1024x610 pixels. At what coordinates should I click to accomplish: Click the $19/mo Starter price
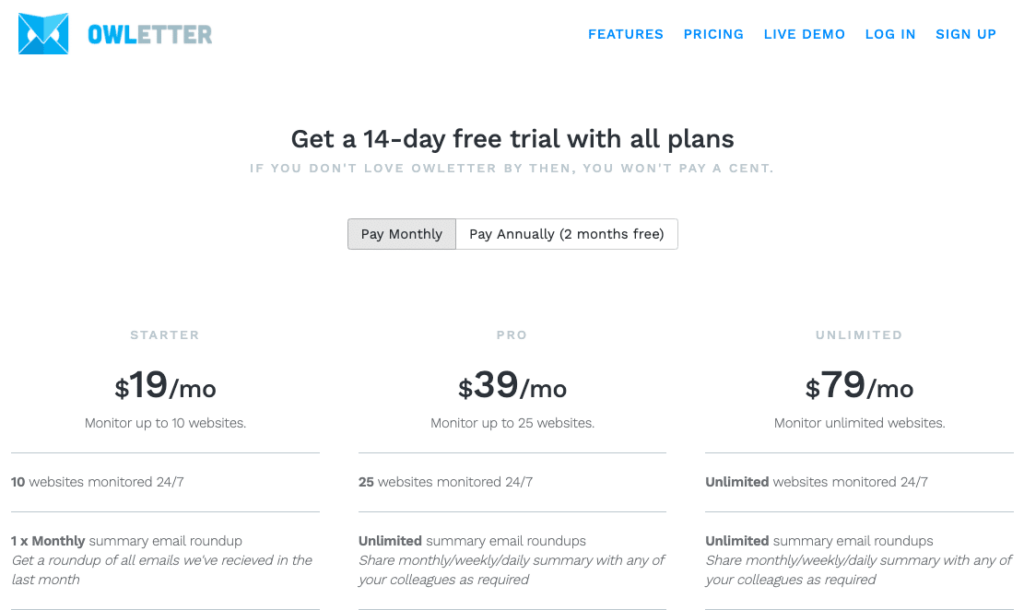point(165,385)
